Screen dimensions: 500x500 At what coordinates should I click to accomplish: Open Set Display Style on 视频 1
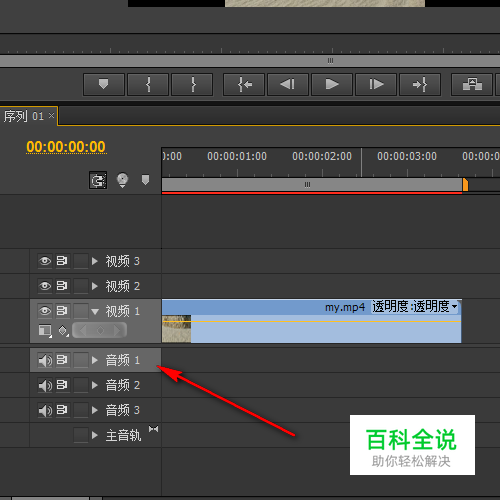45,331
